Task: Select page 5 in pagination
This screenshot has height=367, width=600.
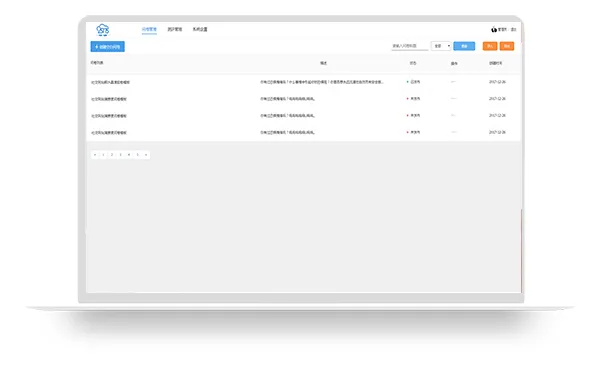Action: click(137, 155)
